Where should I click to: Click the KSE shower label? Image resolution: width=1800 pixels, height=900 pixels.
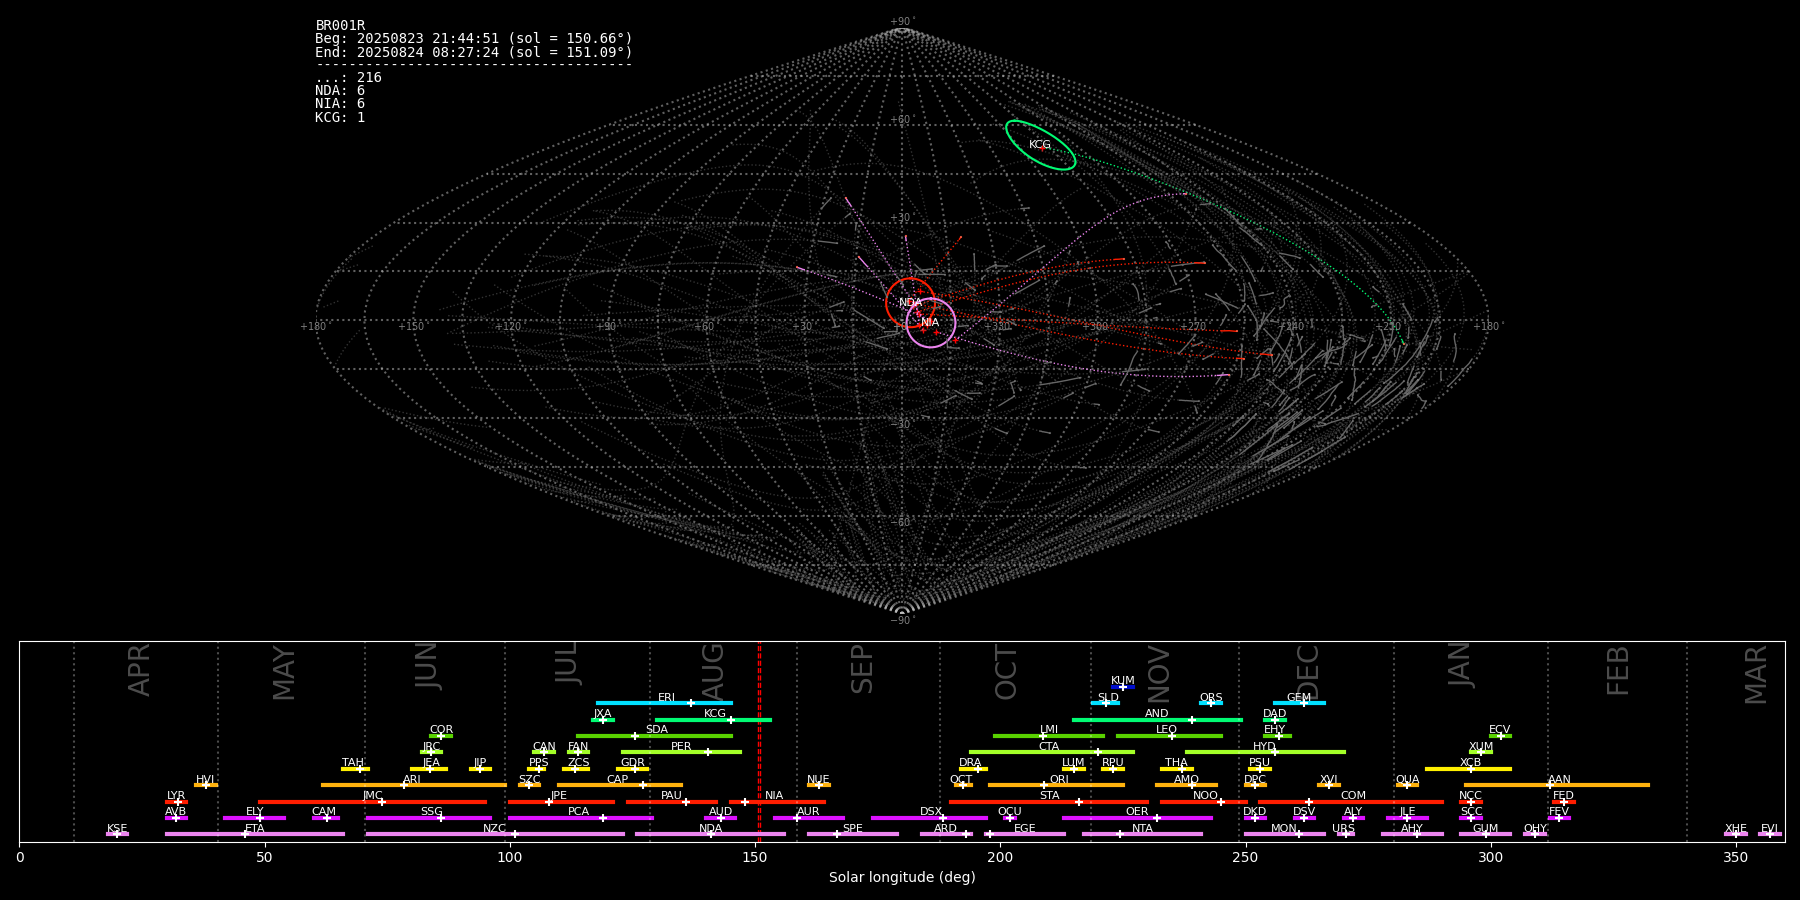click(x=117, y=829)
